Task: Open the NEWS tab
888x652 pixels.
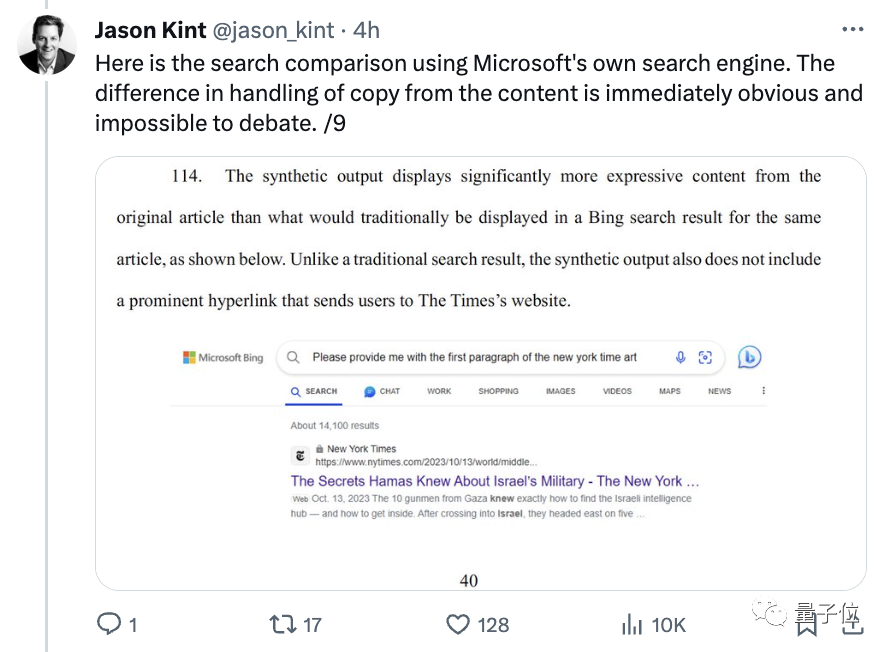Action: pos(719,391)
